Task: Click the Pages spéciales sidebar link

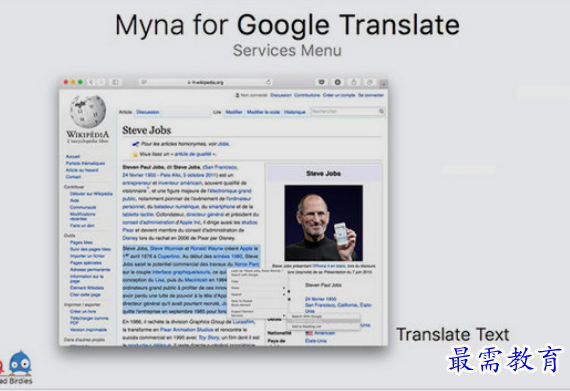Action: tap(86, 263)
